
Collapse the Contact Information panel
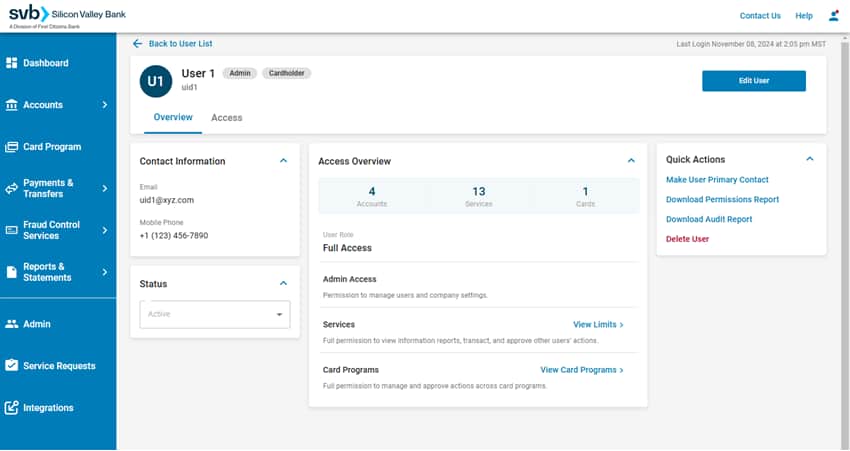coord(284,160)
